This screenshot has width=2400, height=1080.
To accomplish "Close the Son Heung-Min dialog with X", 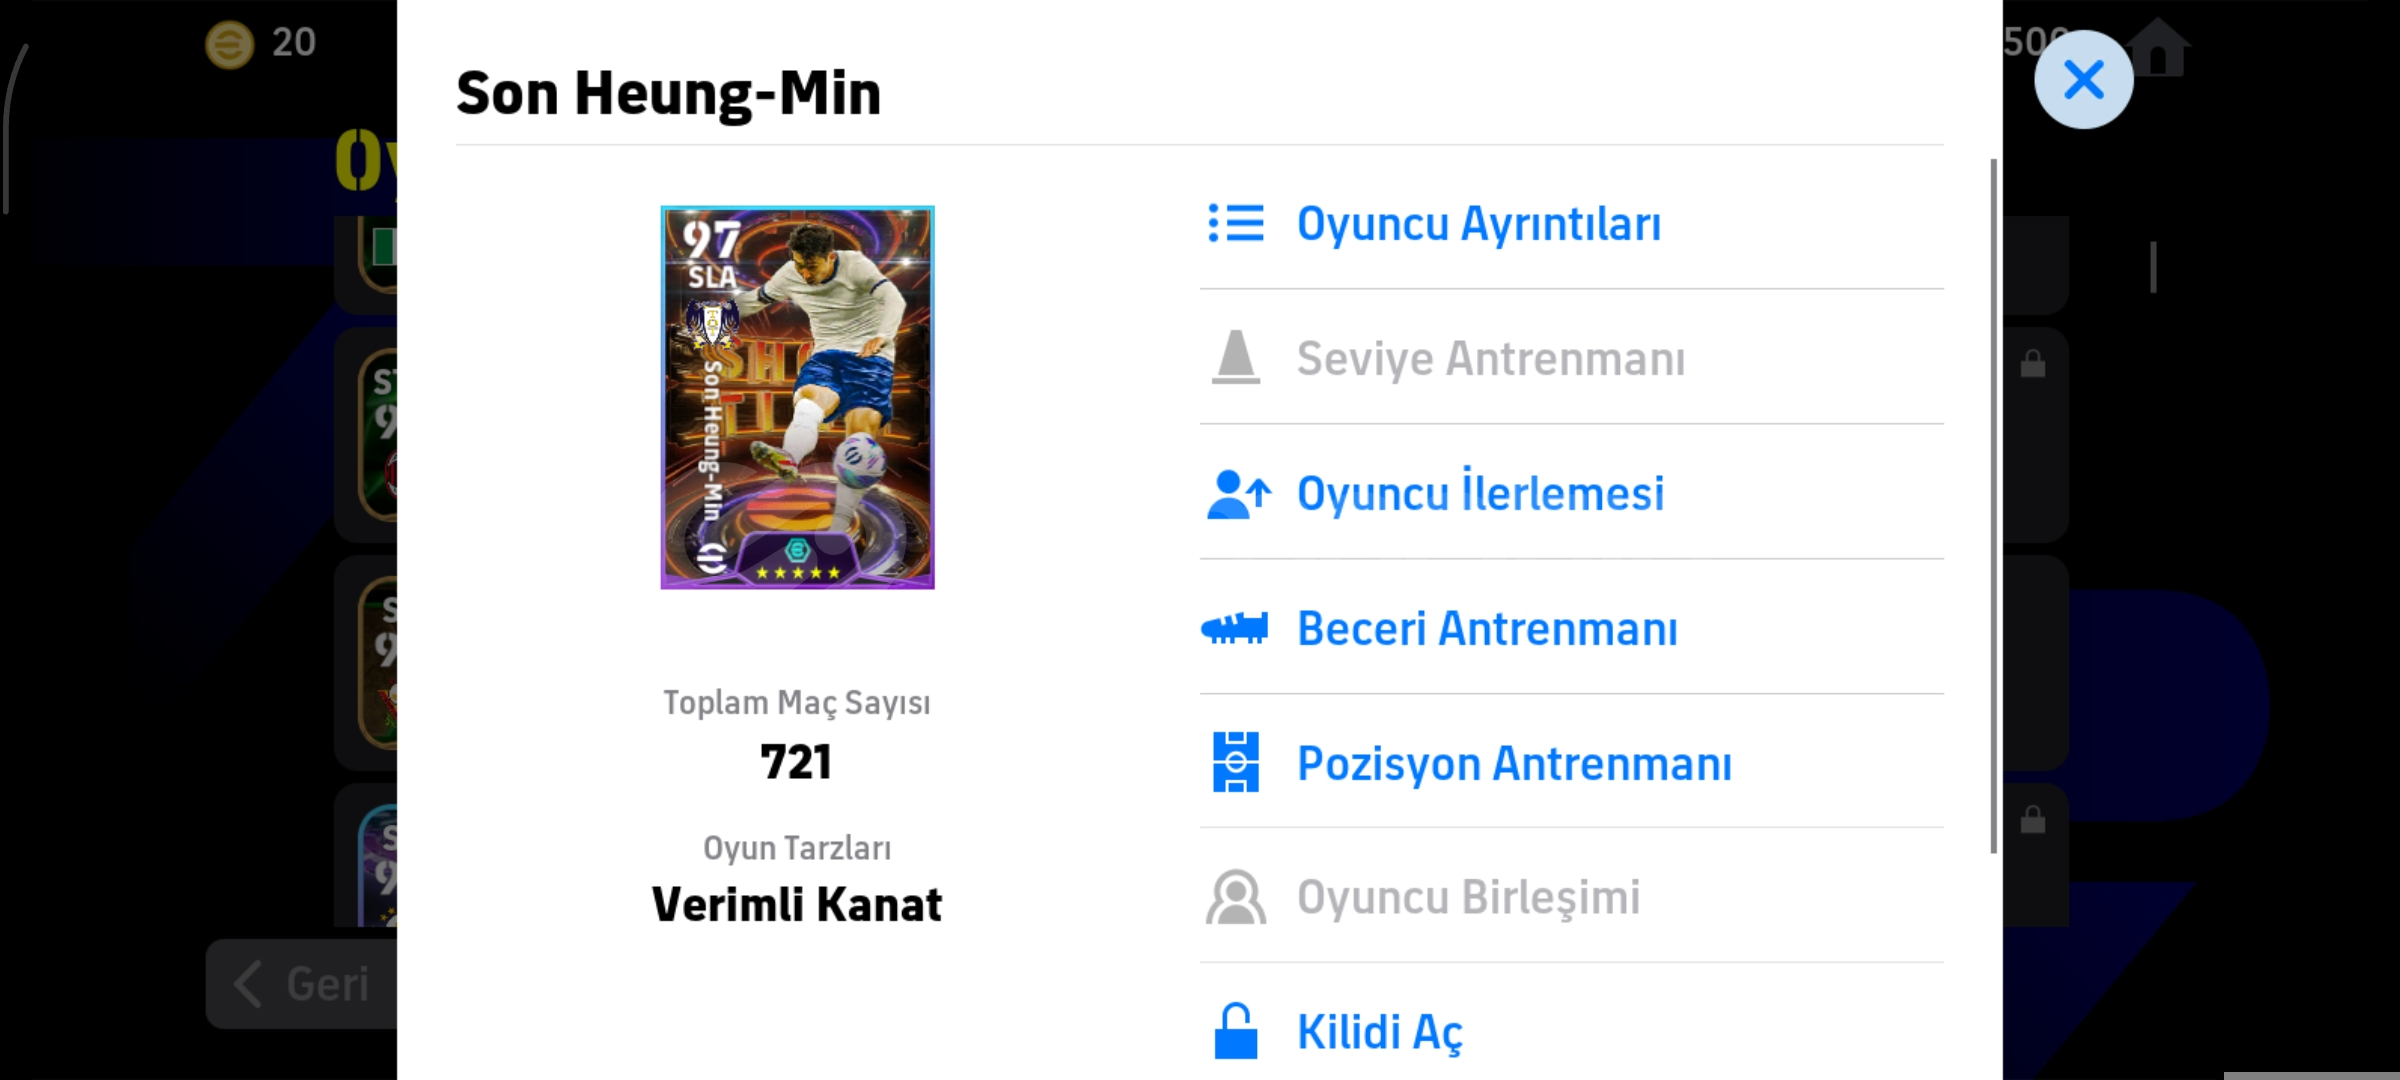I will [x=2083, y=80].
